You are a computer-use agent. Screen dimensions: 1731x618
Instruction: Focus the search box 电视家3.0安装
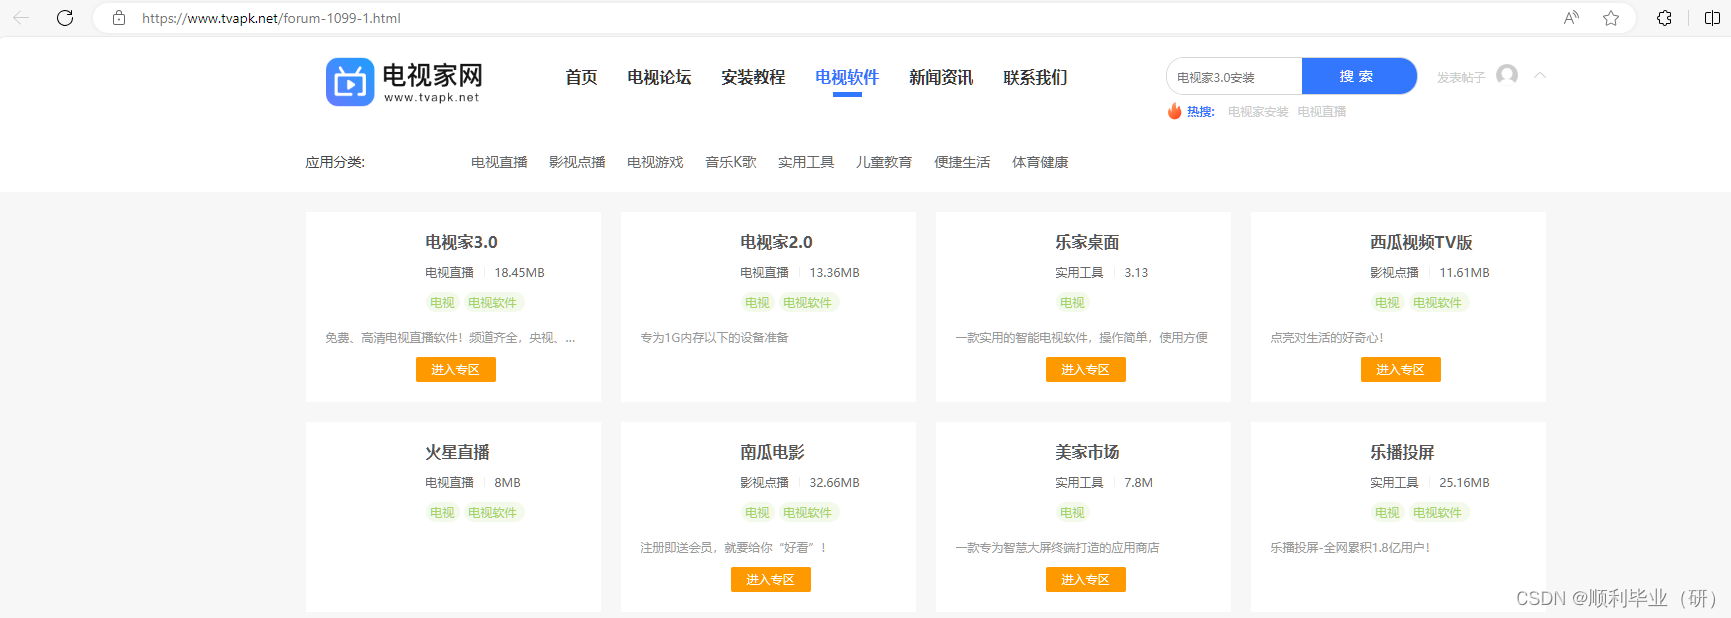pyautogui.click(x=1234, y=77)
